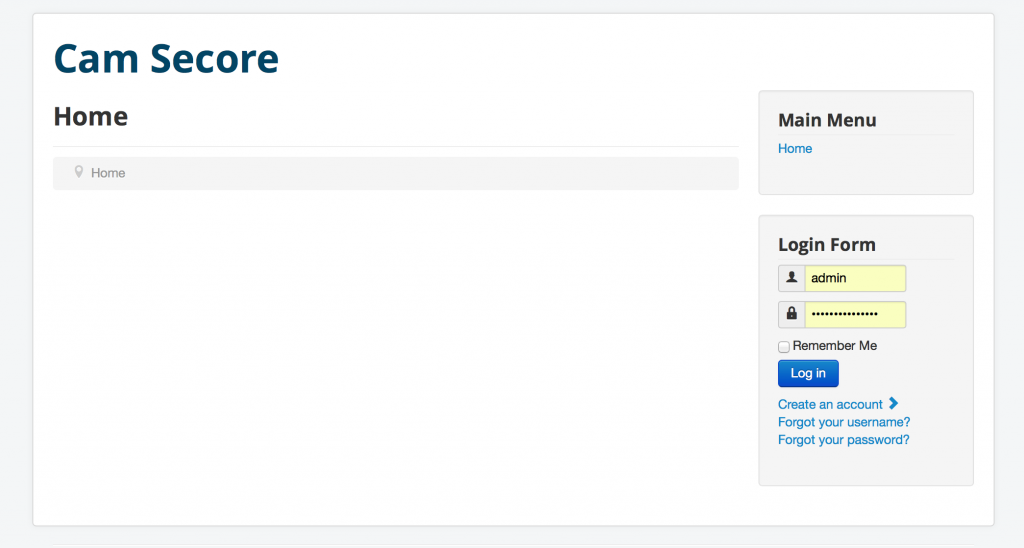Screen dimensions: 1024x548
Task: Click the Home page heading
Action: click(91, 116)
